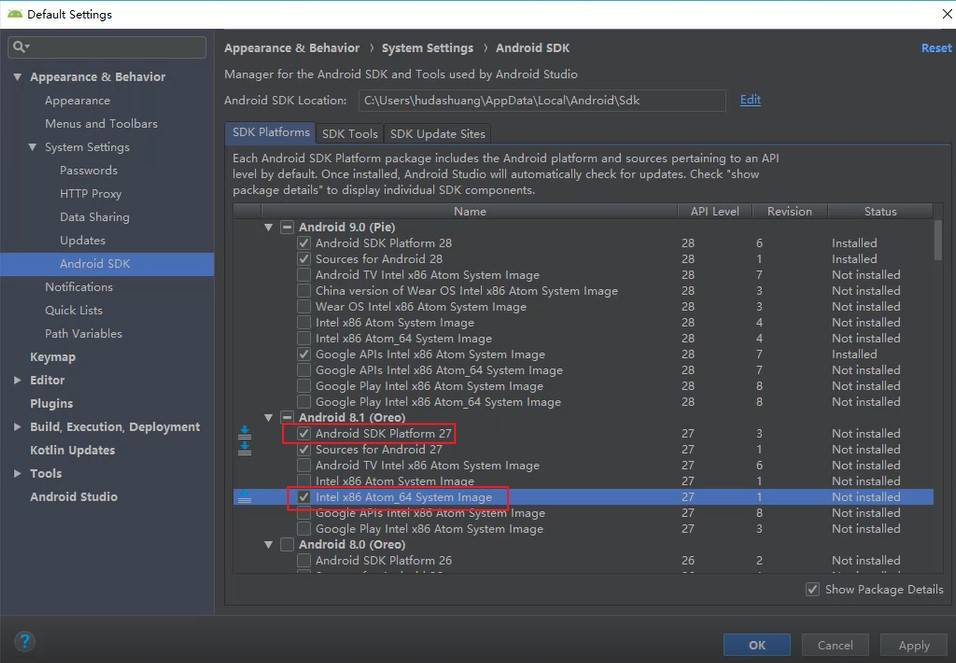Open Android Studio settings entry
The height and width of the screenshot is (663, 956).
(74, 496)
